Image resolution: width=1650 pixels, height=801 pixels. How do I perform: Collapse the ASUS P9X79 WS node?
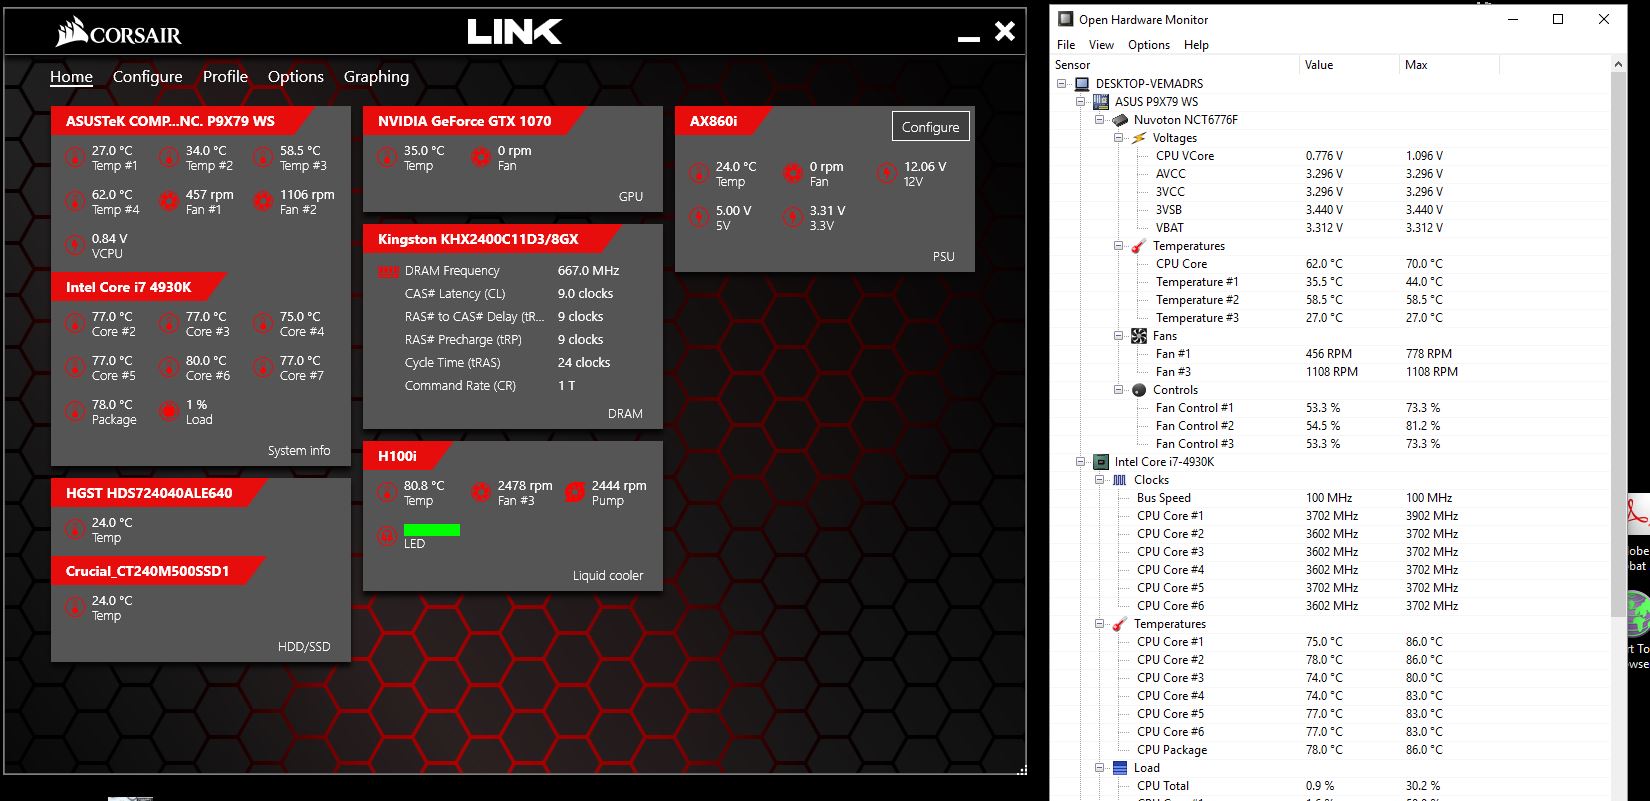pyautogui.click(x=1081, y=102)
